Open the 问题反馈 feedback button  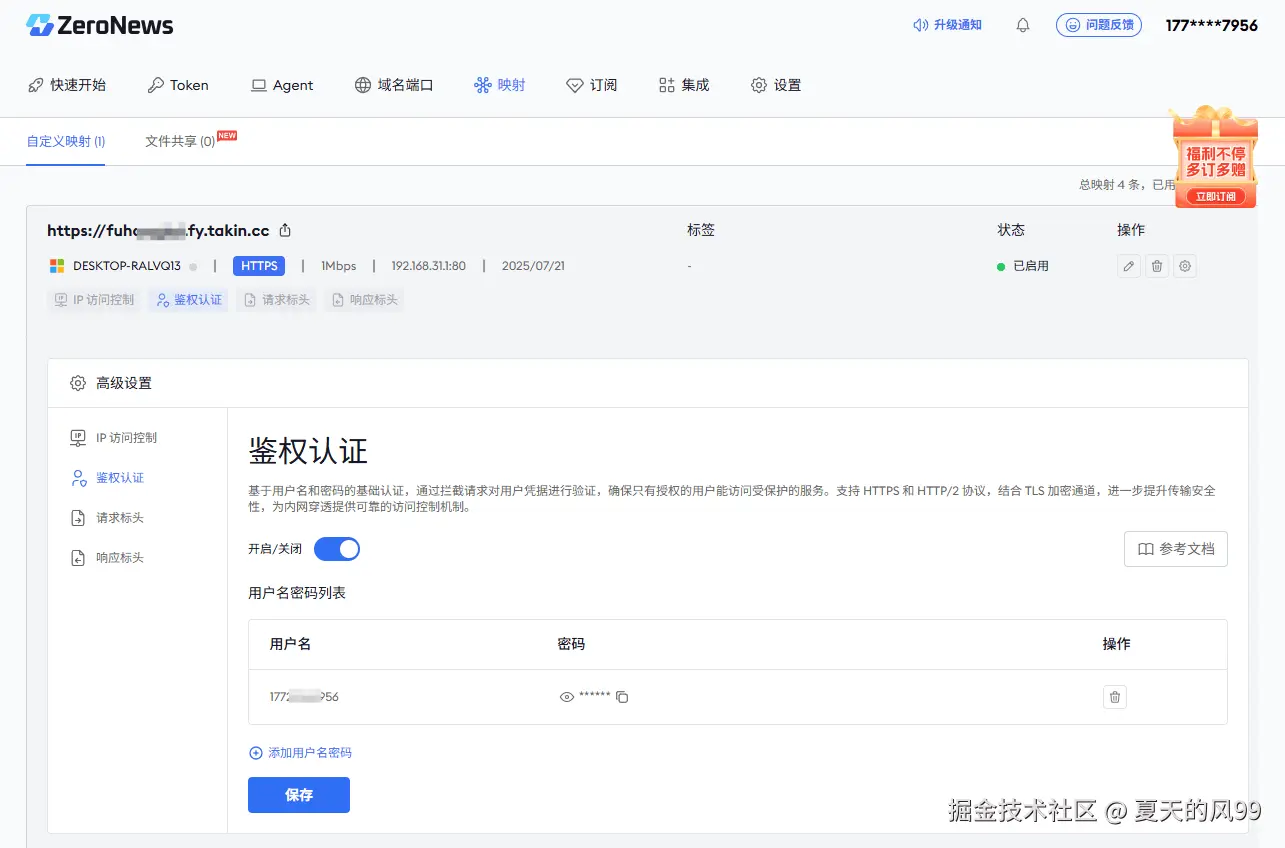click(x=1099, y=25)
